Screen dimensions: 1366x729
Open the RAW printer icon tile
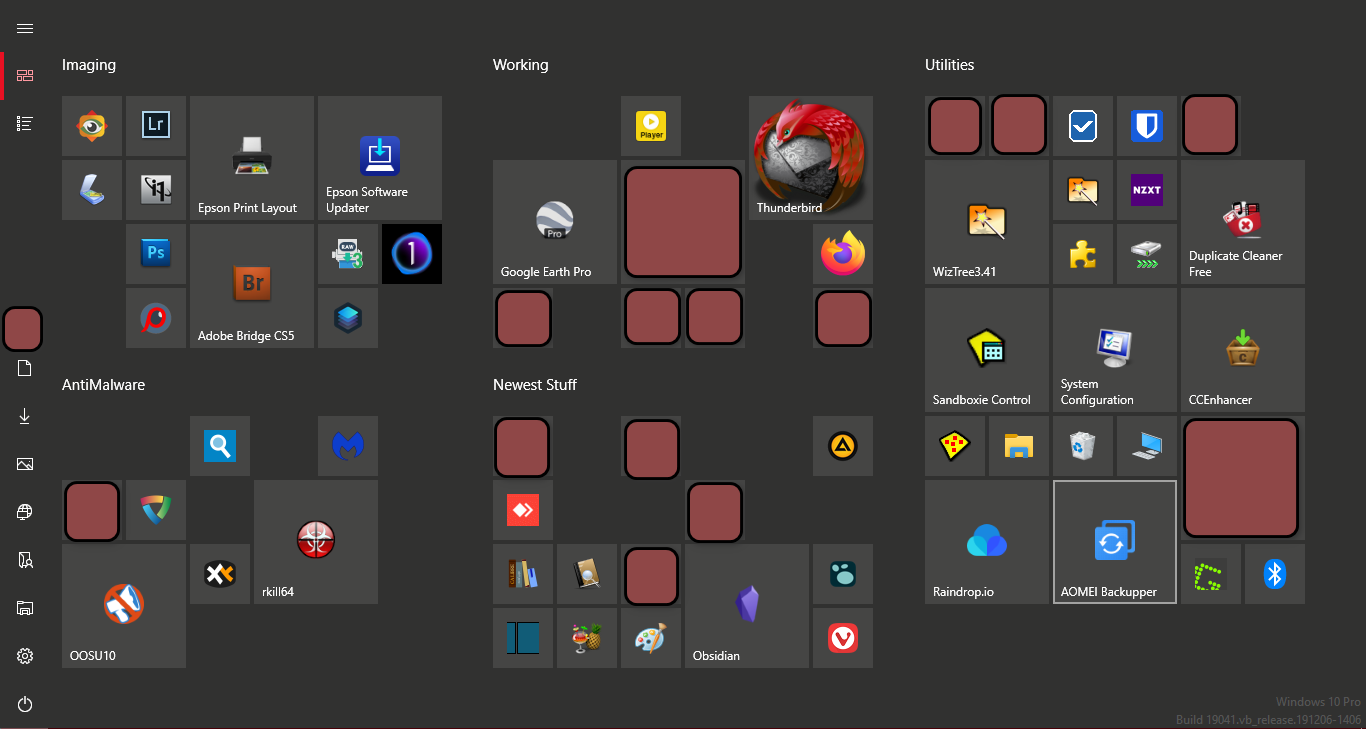coord(348,254)
